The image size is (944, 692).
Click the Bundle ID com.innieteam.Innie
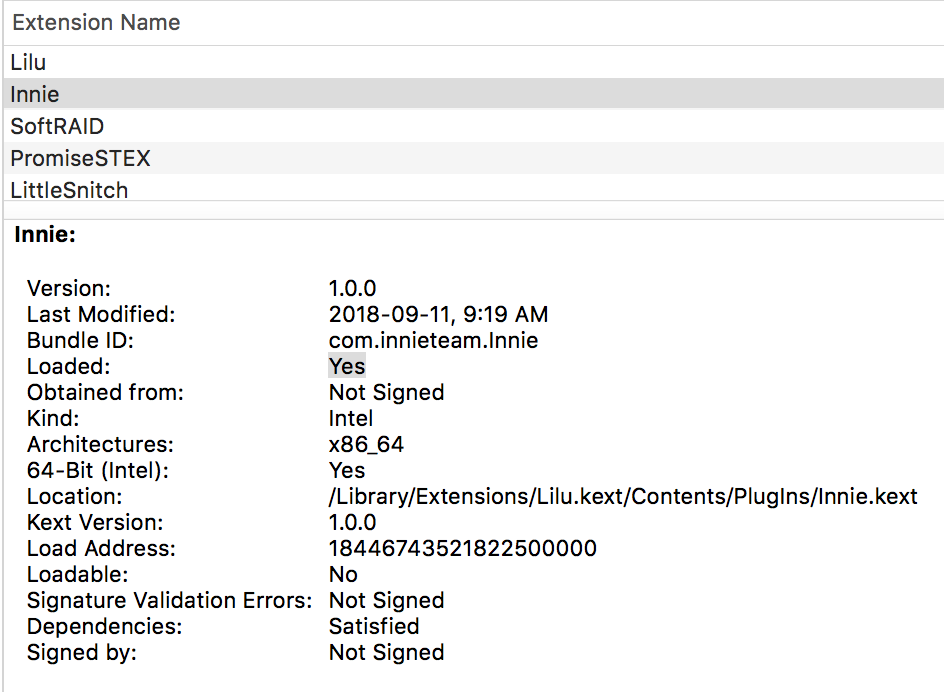point(433,340)
